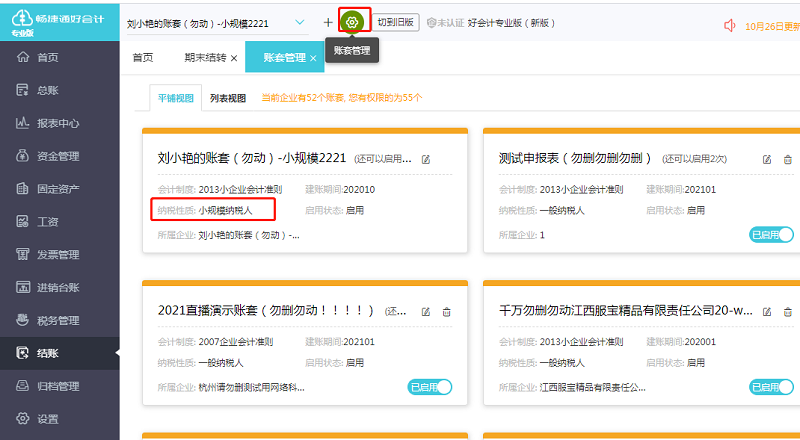800x440 pixels.
Task: Select the 平铺视图 view tab
Action: (176, 98)
